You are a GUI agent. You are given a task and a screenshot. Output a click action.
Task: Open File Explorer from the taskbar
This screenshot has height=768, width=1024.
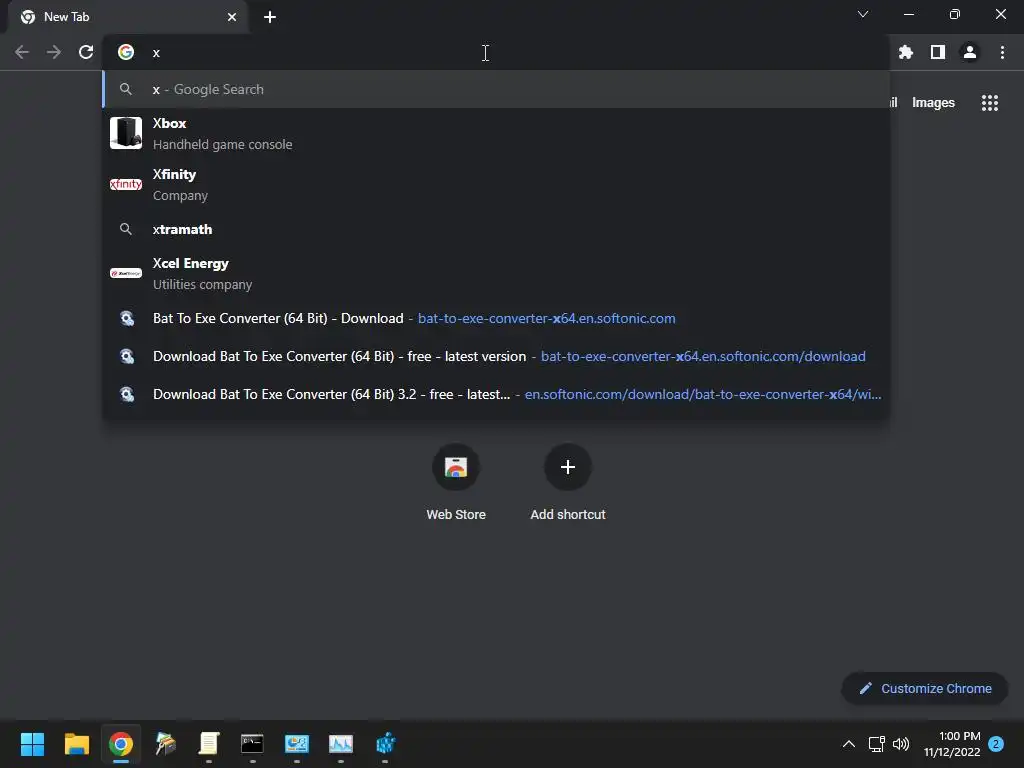pyautogui.click(x=76, y=744)
